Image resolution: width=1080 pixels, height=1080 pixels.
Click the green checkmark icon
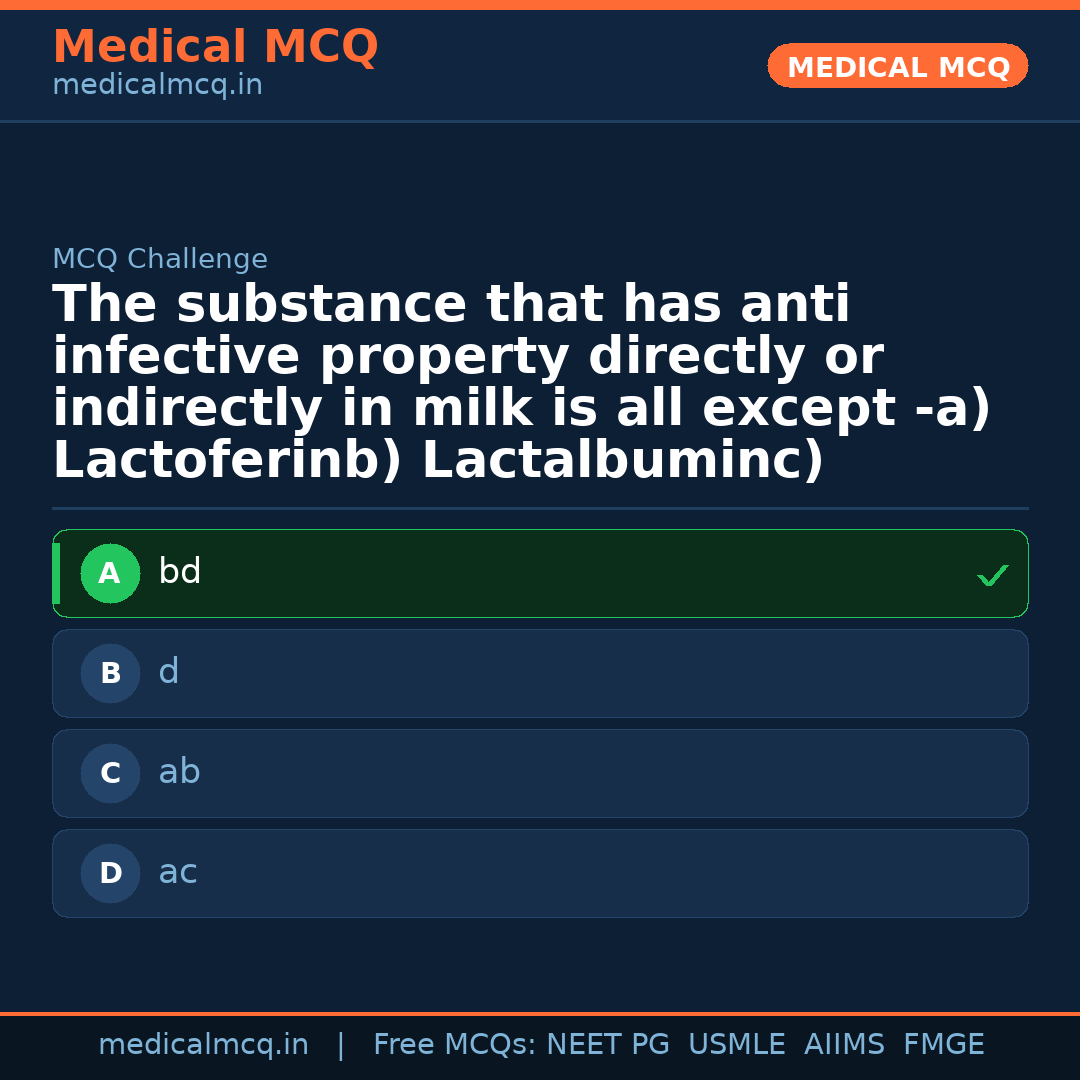(992, 575)
